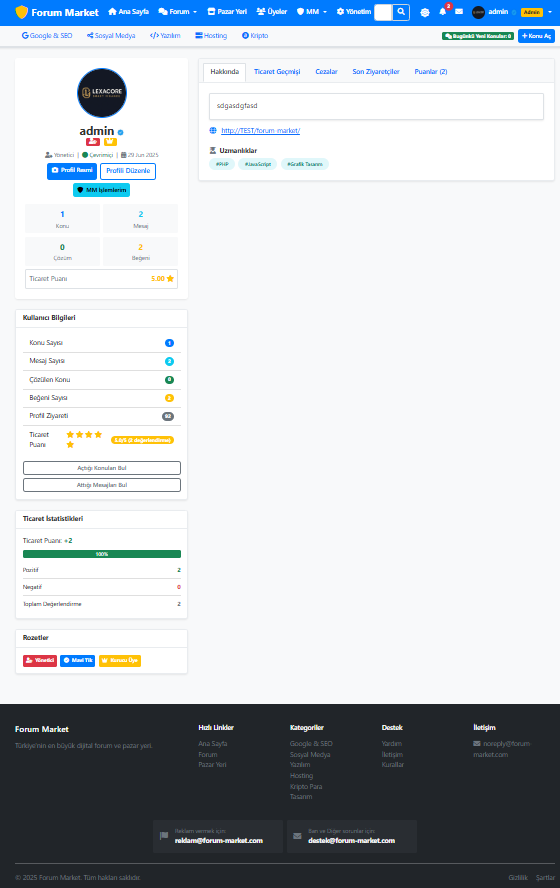Image resolution: width=560 pixels, height=888 pixels.
Task: Click the Yönetici red badge
Action: [x=40, y=660]
